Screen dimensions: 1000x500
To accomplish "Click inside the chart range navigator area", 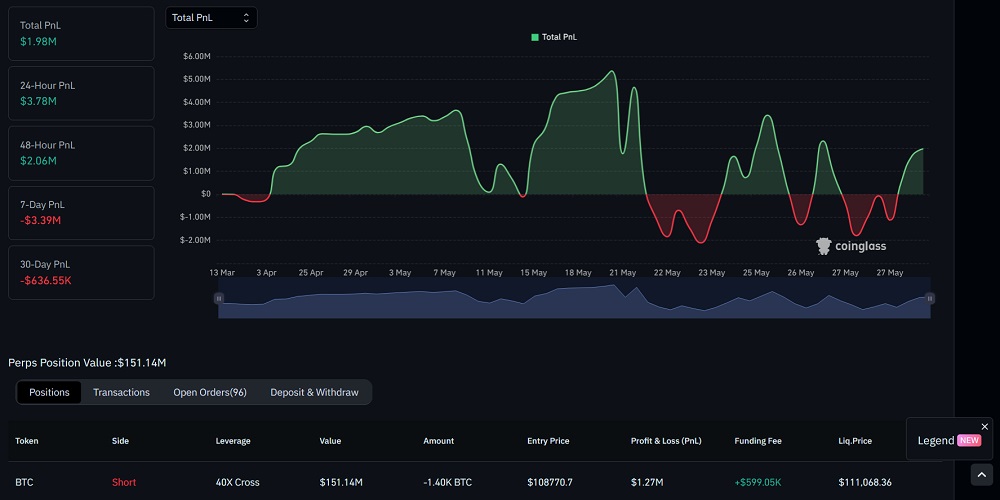I will click(x=574, y=299).
